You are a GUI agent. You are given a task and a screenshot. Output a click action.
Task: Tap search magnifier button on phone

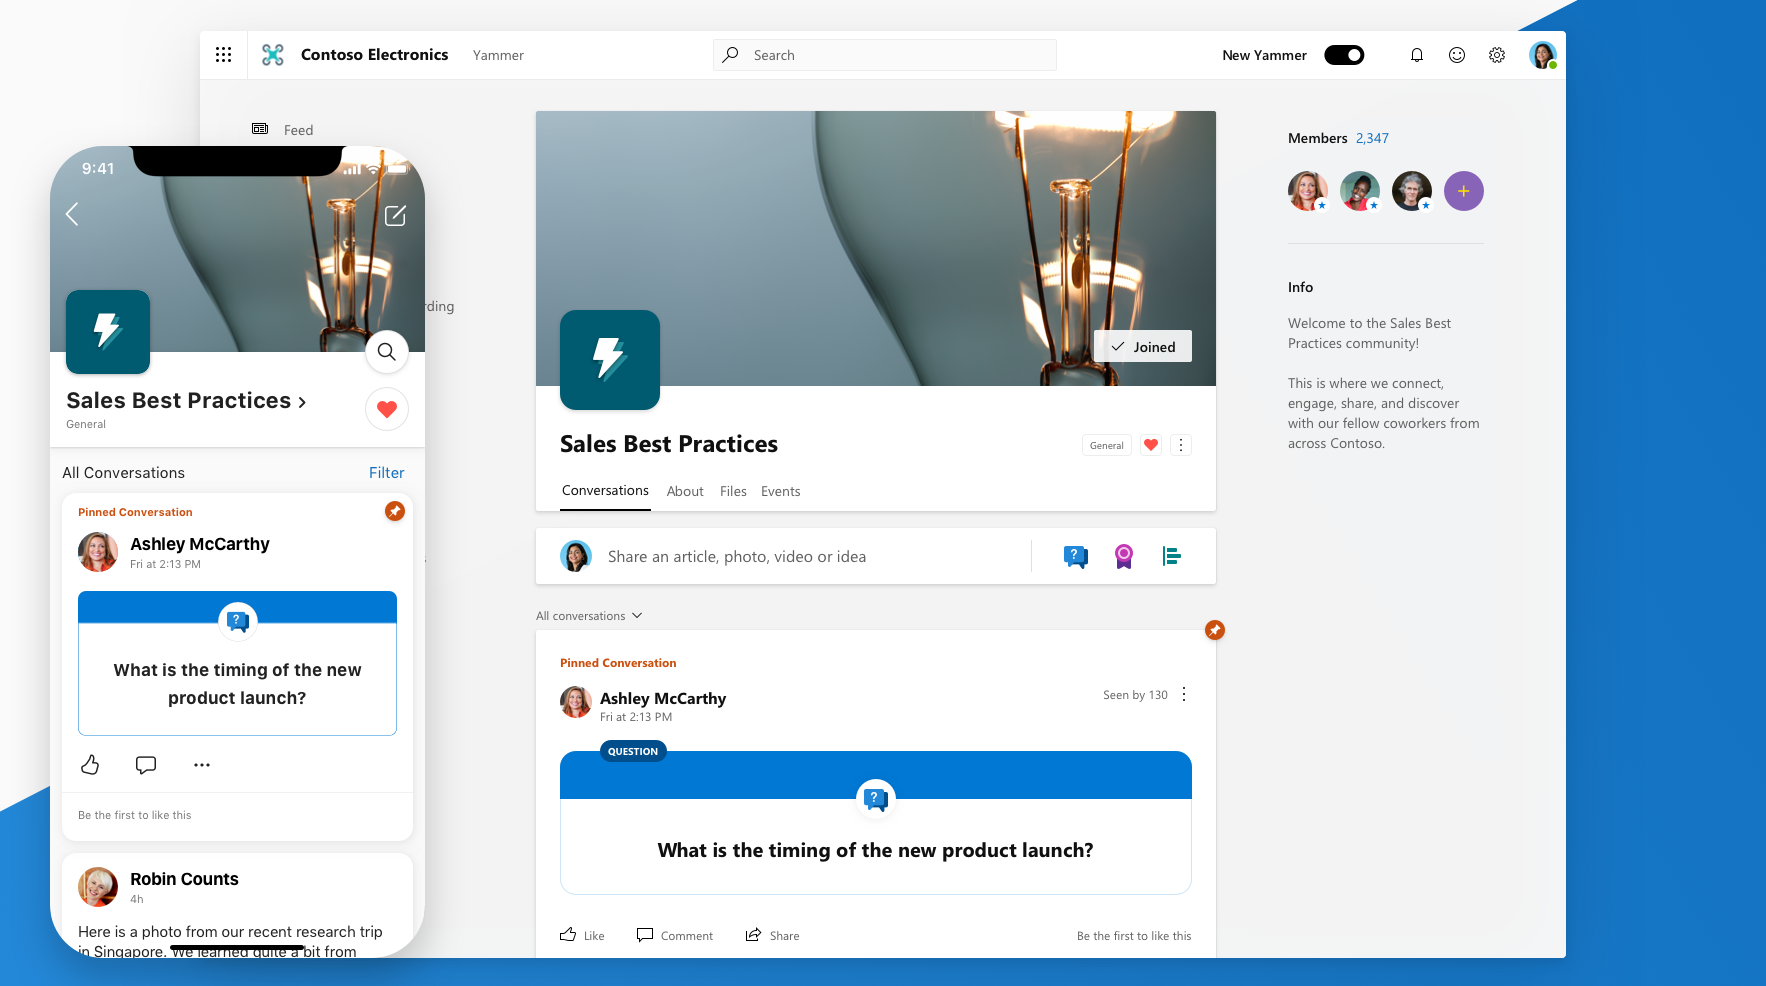pos(387,352)
